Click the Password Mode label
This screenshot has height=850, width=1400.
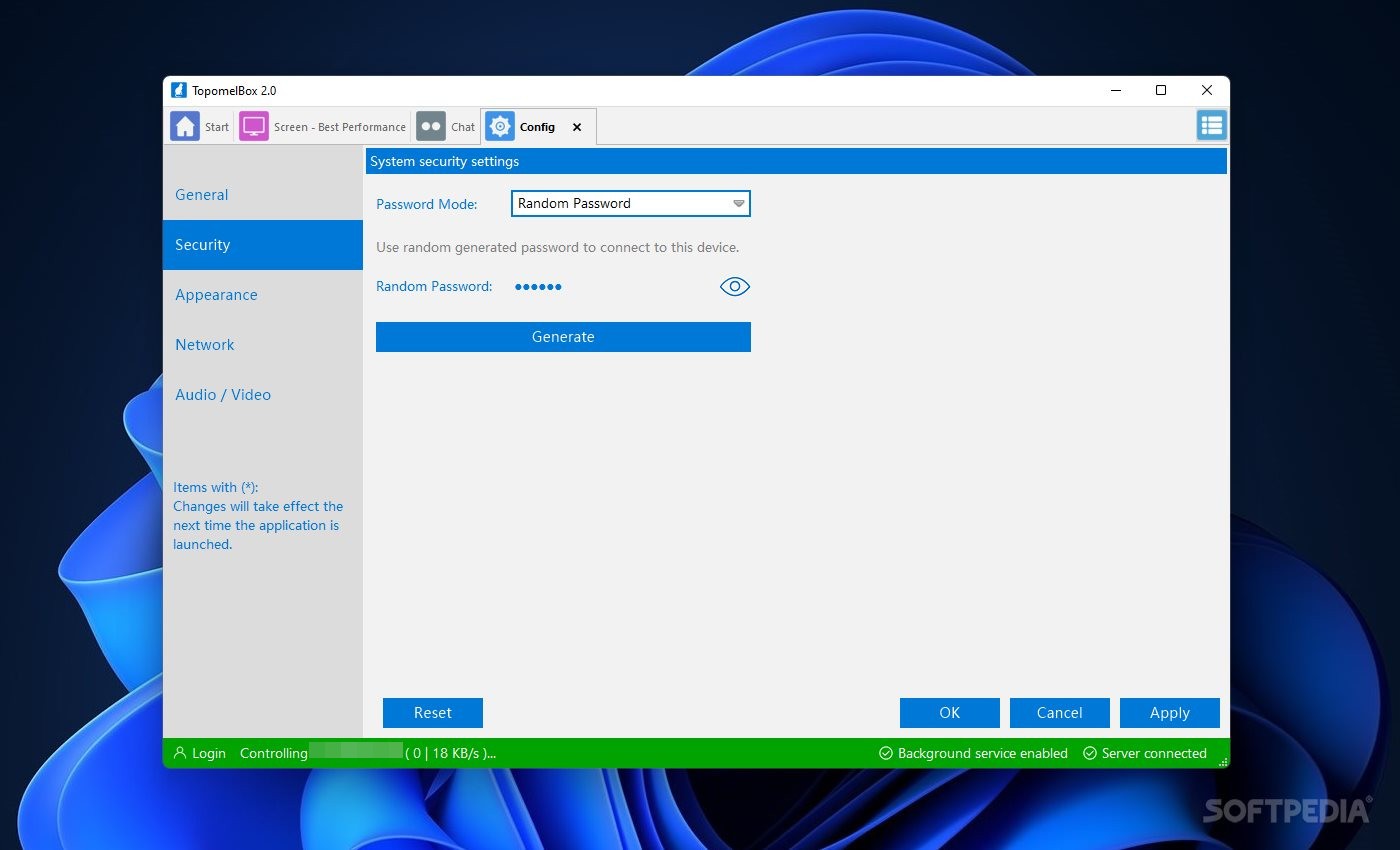[427, 204]
